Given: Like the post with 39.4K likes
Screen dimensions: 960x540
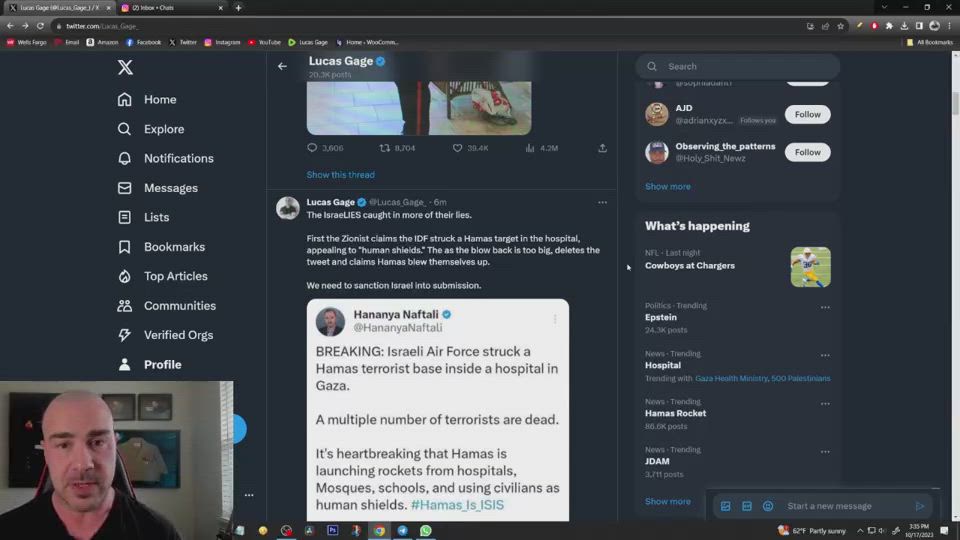Looking at the screenshot, I should point(458,148).
